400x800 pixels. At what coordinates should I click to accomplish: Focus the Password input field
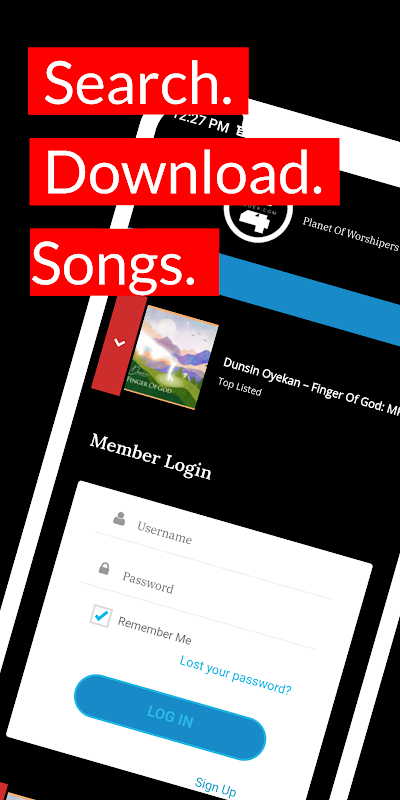coord(207,591)
